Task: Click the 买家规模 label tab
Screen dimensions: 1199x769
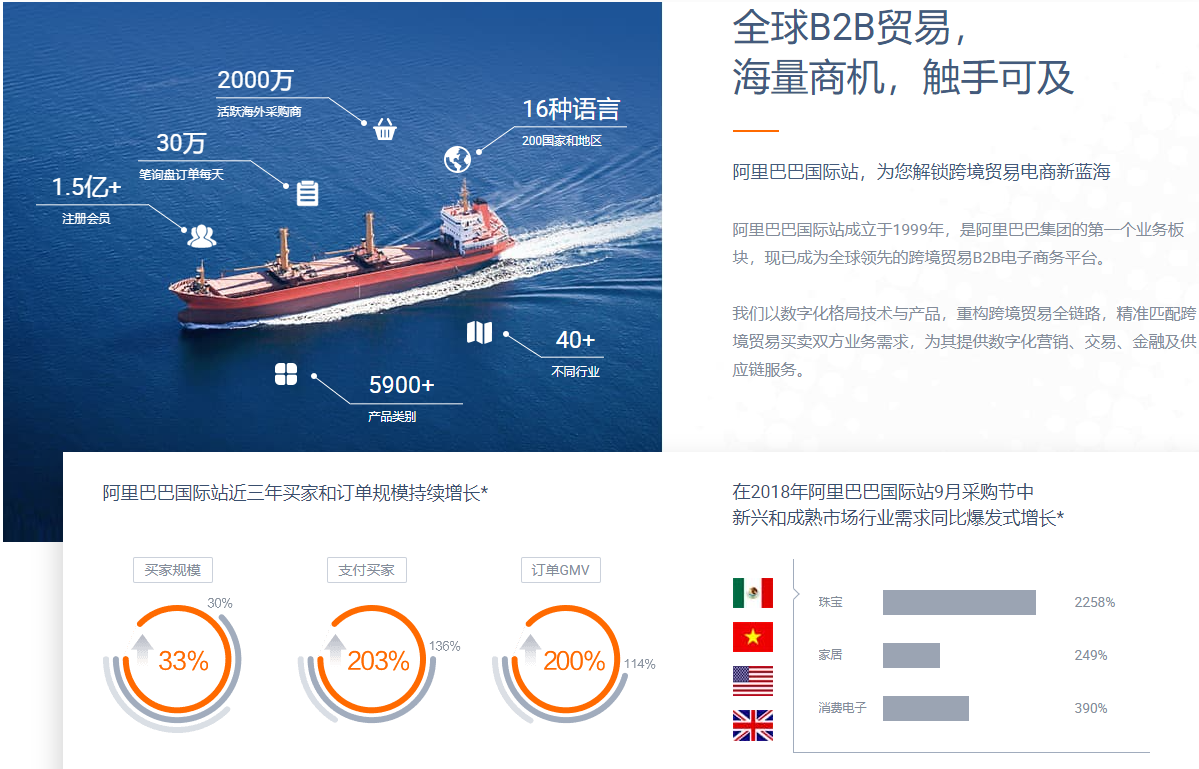Action: coord(173,570)
